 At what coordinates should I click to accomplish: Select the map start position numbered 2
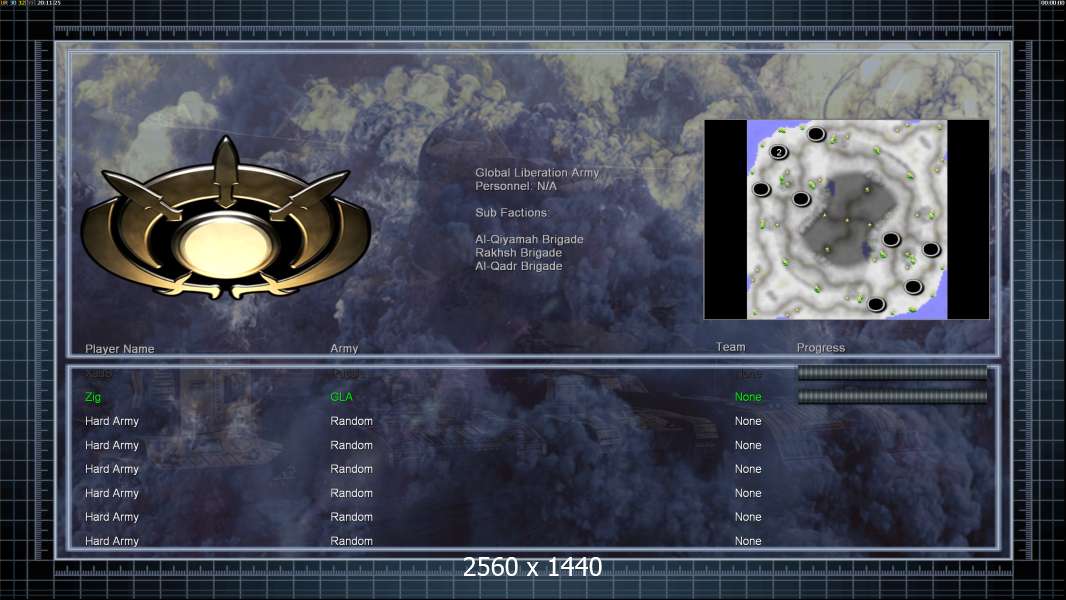778,152
